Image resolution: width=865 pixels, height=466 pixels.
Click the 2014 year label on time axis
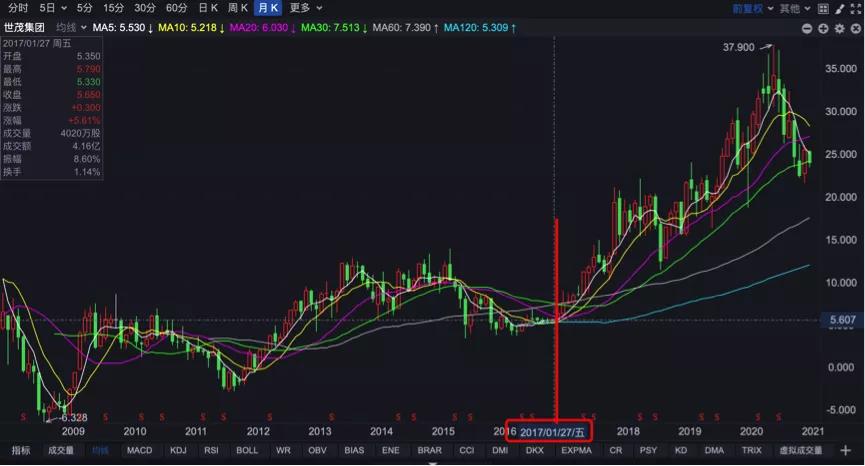381,432
